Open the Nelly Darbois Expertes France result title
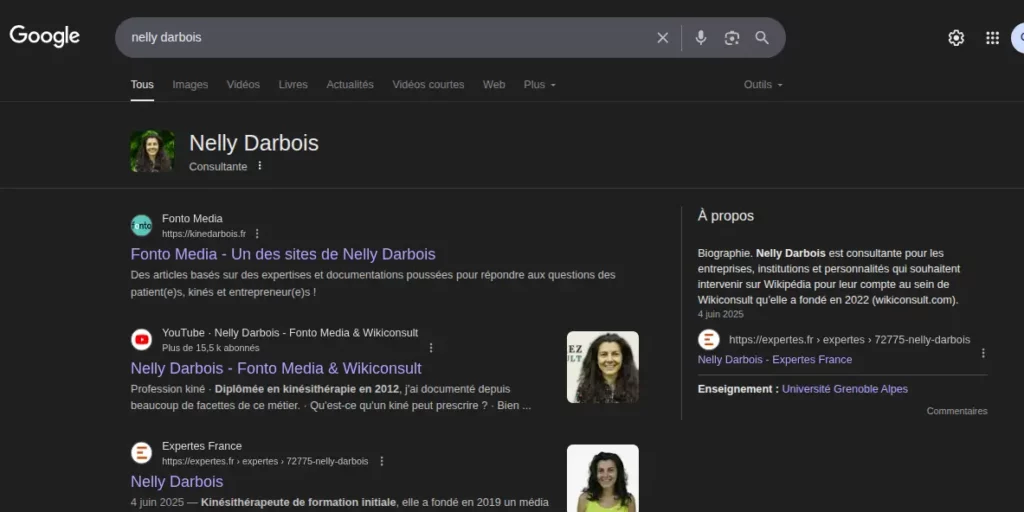Viewport: 1024px width, 512px height. 177,482
